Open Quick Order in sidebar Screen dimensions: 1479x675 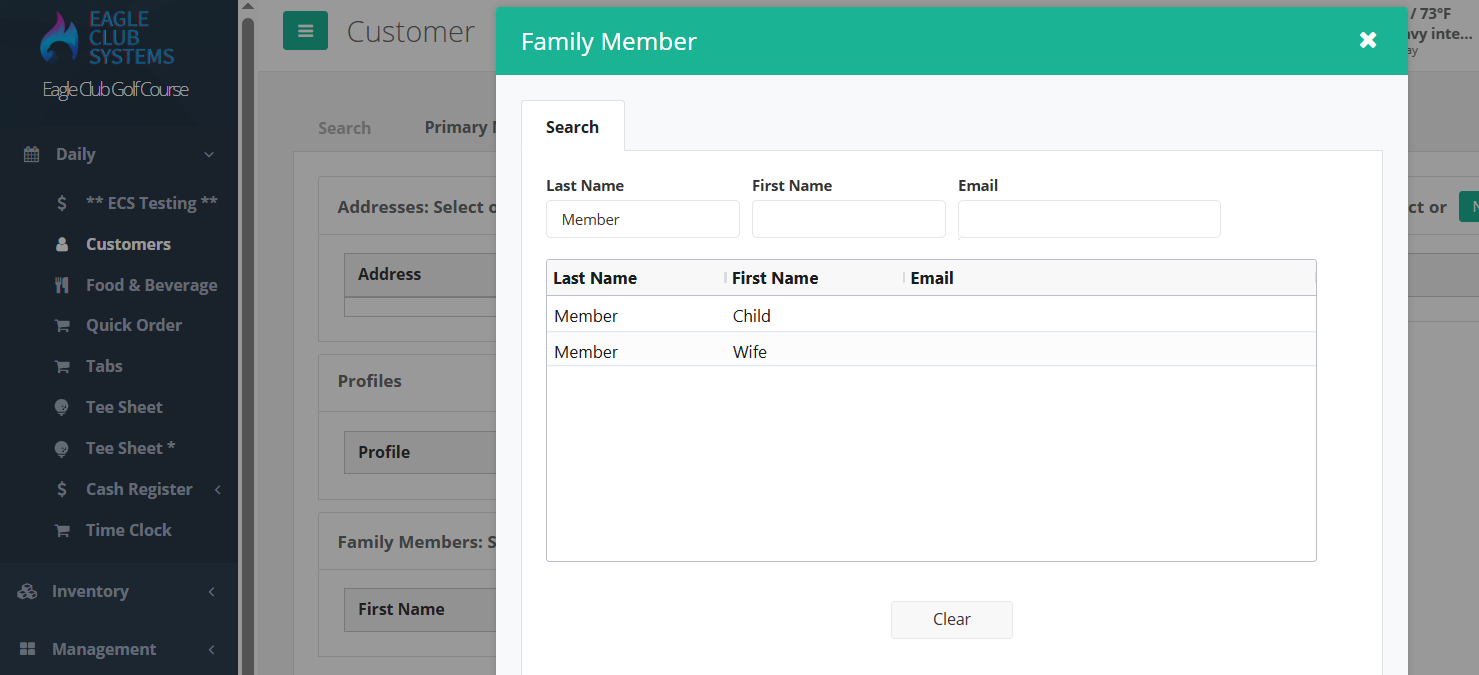(134, 325)
